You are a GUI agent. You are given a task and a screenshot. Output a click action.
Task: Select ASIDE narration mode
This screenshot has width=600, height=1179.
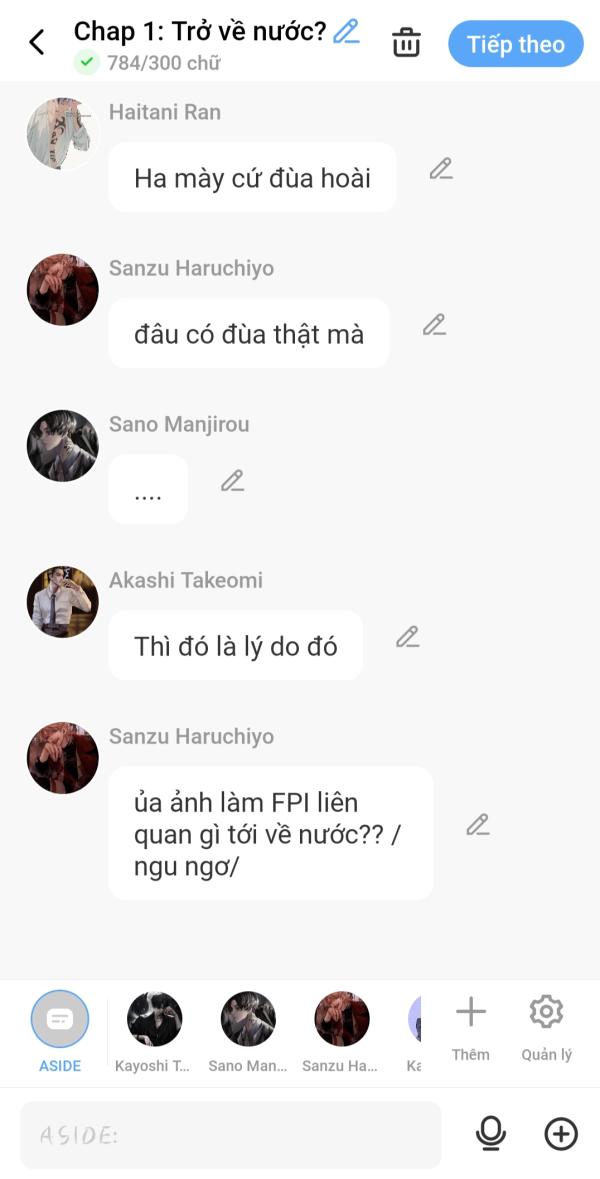click(x=59, y=1031)
